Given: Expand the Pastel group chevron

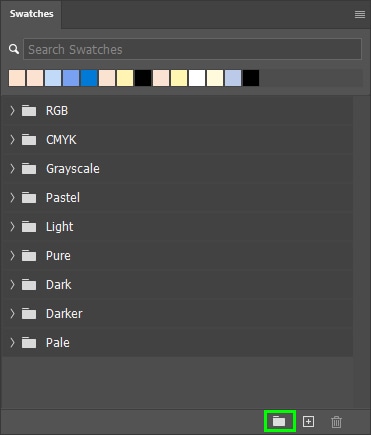Looking at the screenshot, I should [12, 198].
